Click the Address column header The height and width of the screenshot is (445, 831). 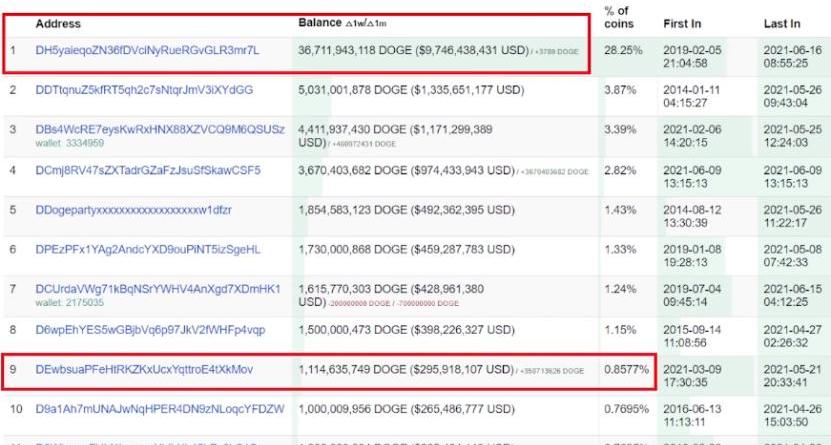pos(58,23)
